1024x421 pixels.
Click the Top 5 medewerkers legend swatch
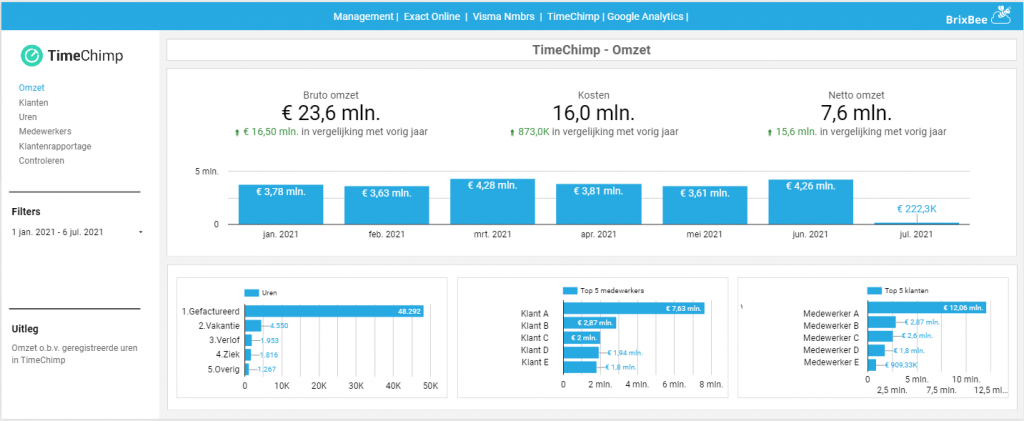(569, 290)
